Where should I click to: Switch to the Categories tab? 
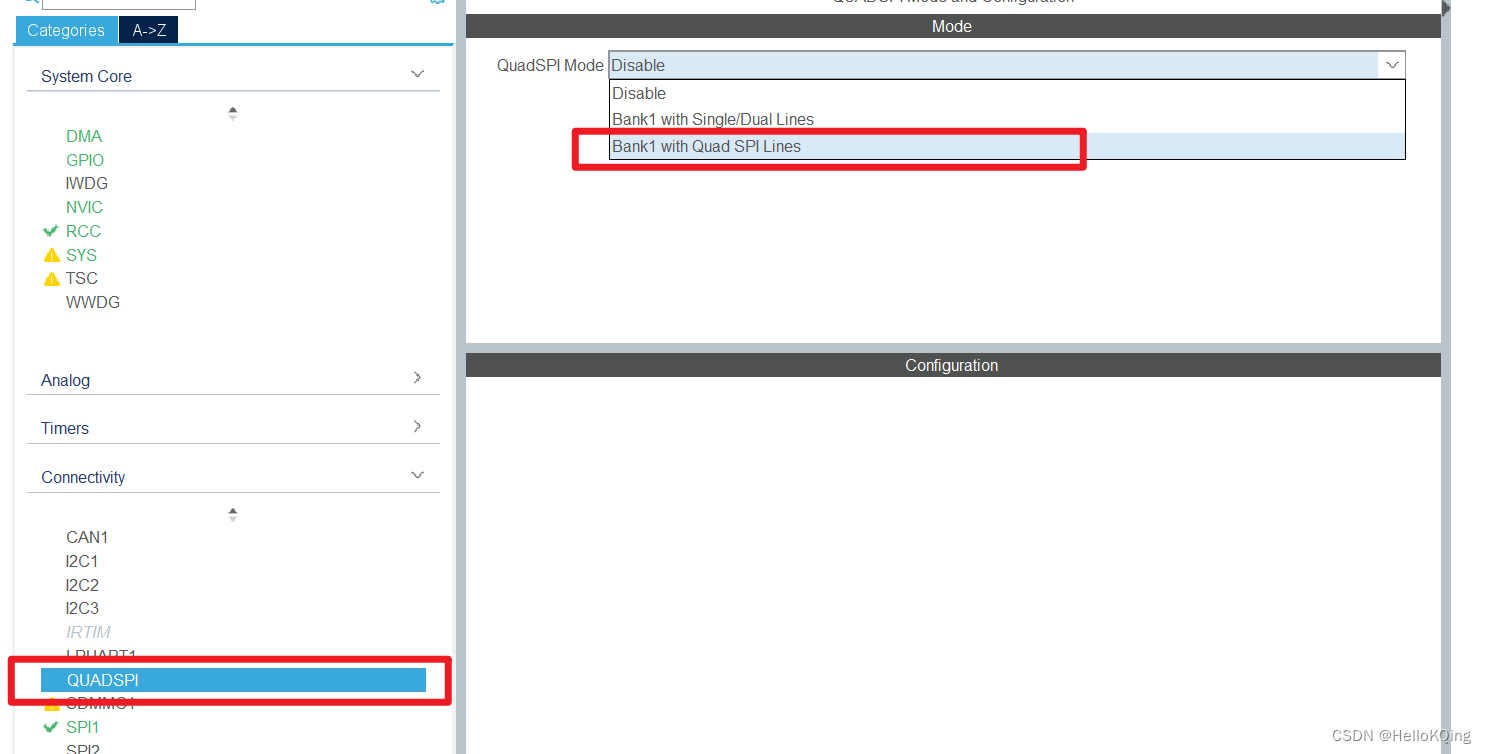tap(66, 30)
